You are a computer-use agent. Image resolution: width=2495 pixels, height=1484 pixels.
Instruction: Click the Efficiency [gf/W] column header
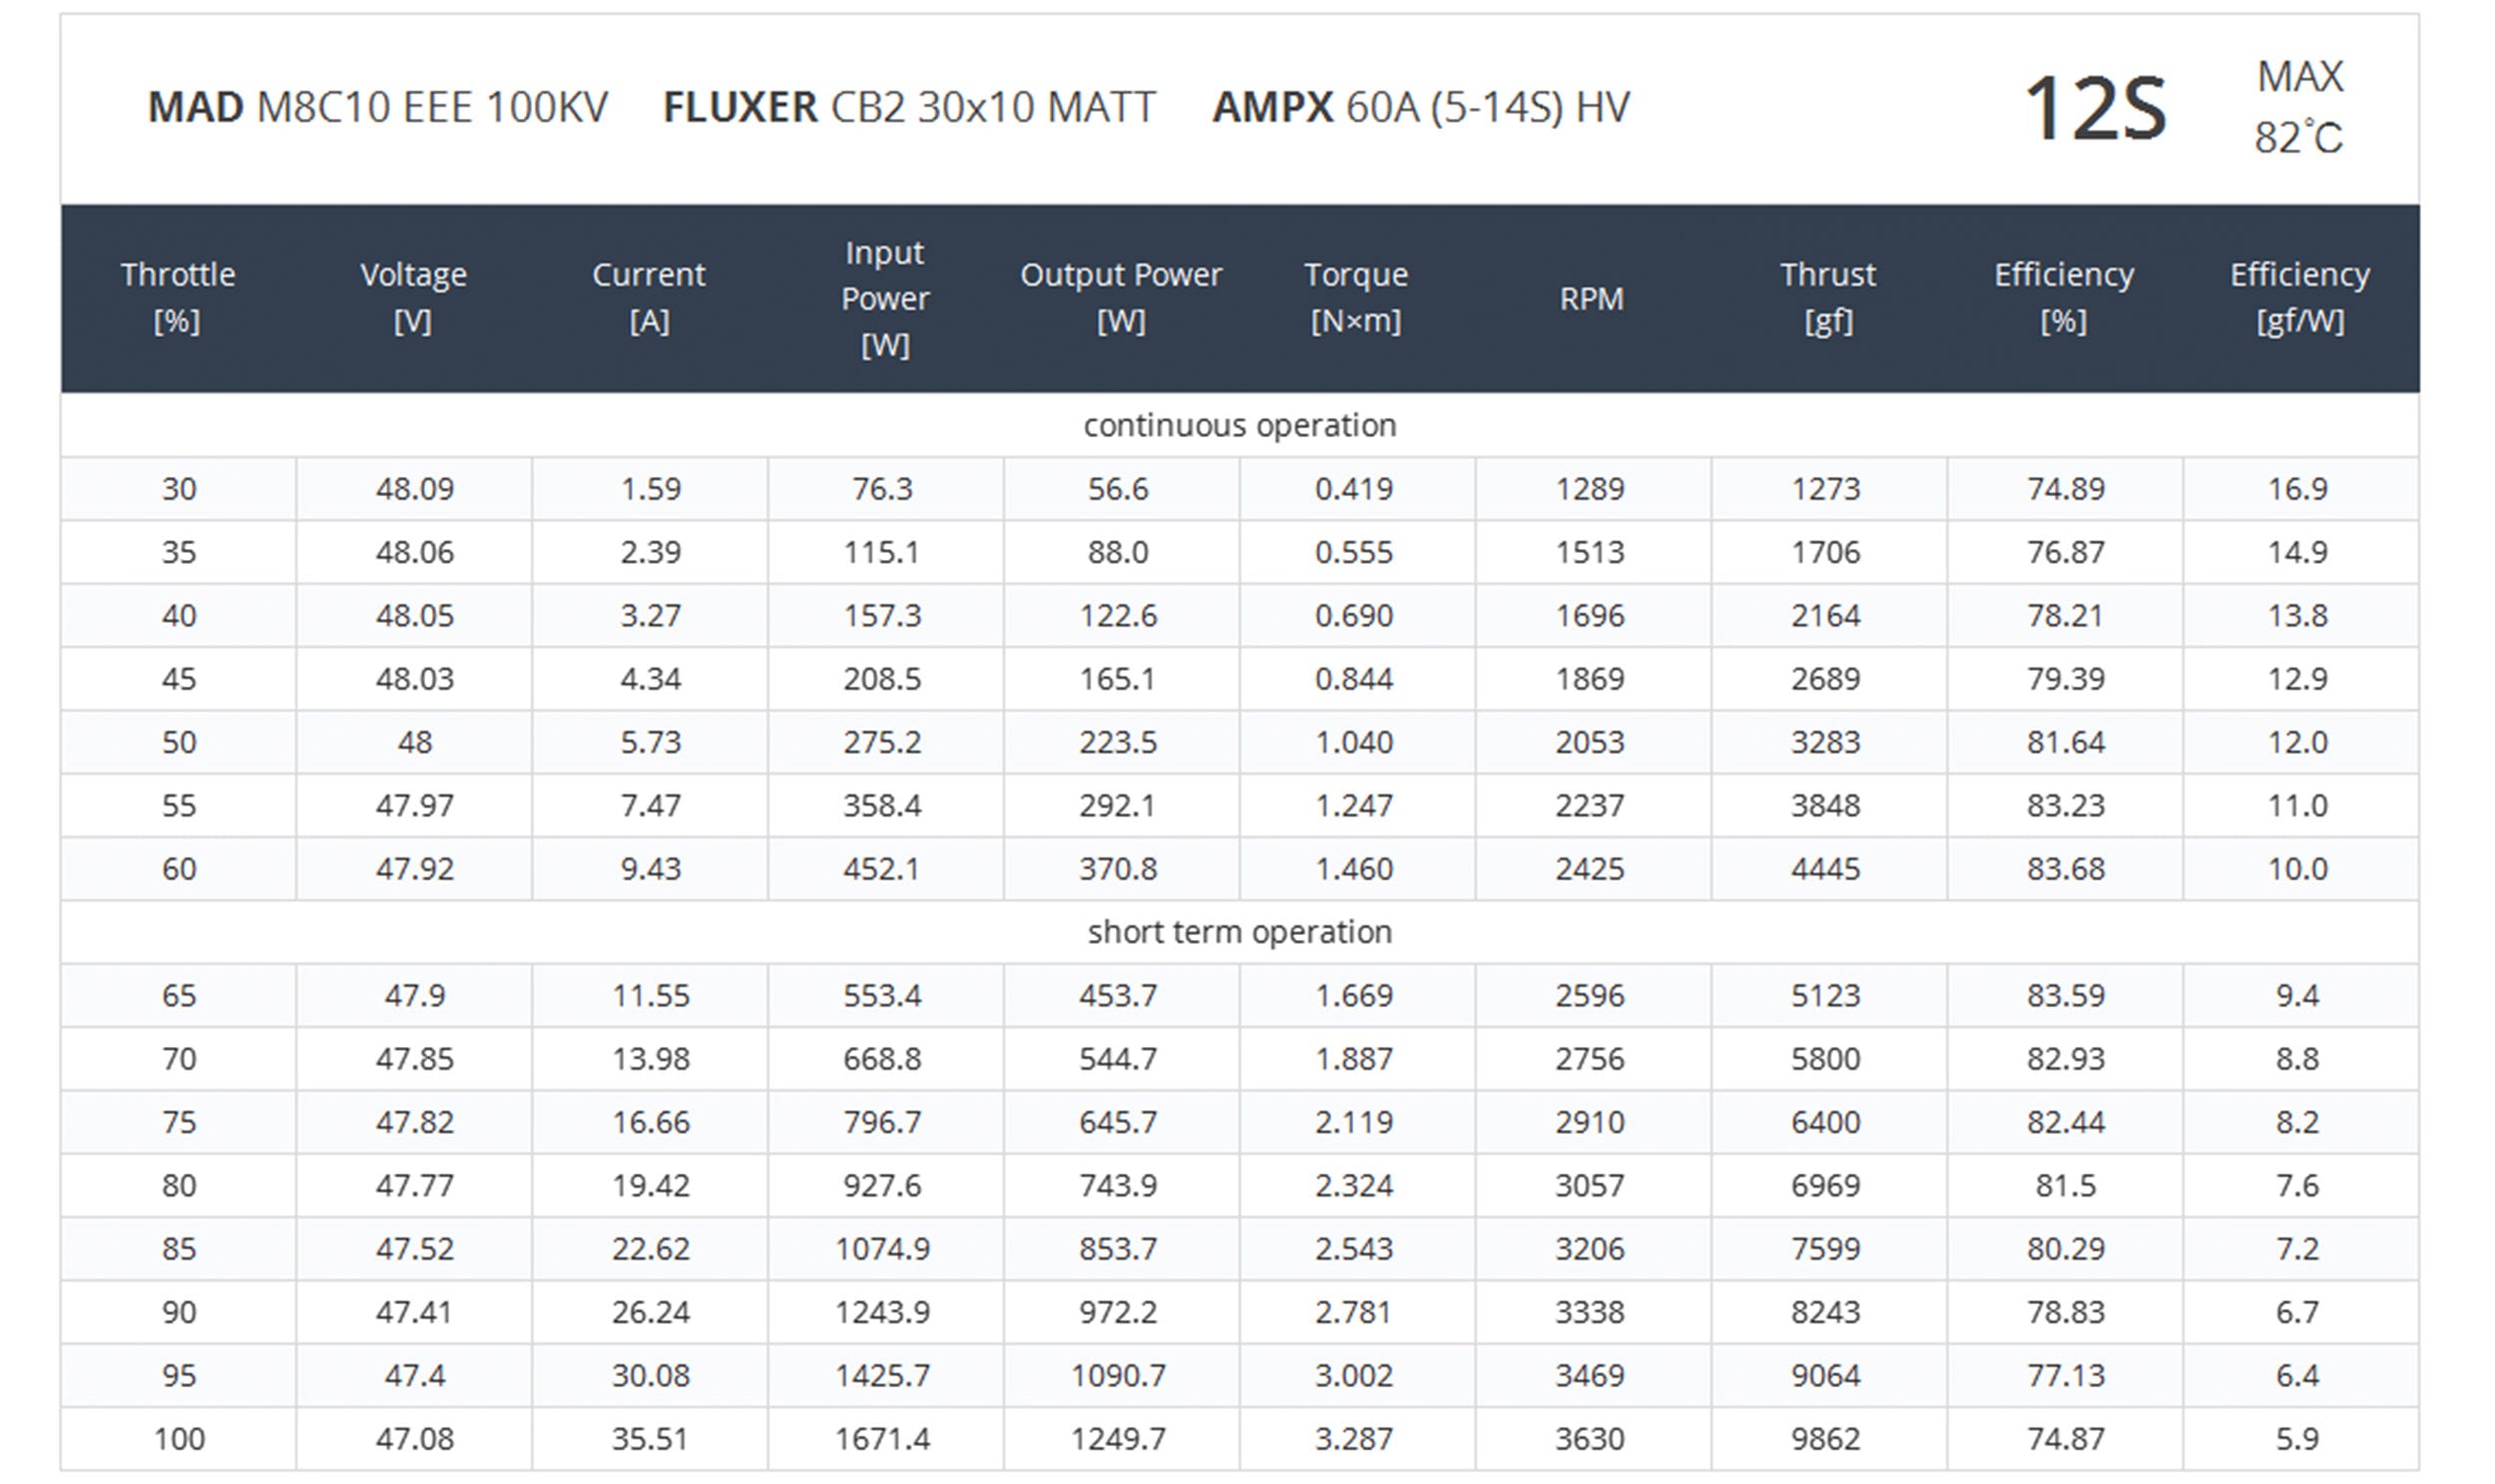(2299, 297)
